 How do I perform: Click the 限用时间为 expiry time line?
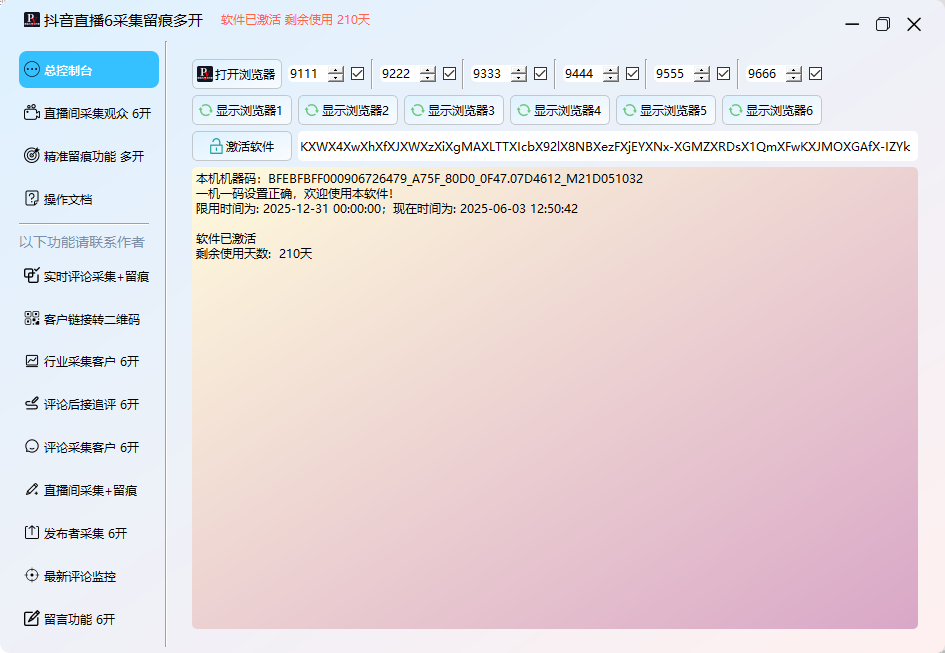click(387, 209)
